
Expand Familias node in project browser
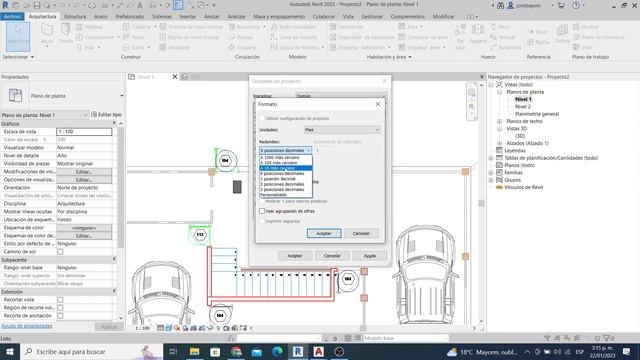click(x=491, y=173)
